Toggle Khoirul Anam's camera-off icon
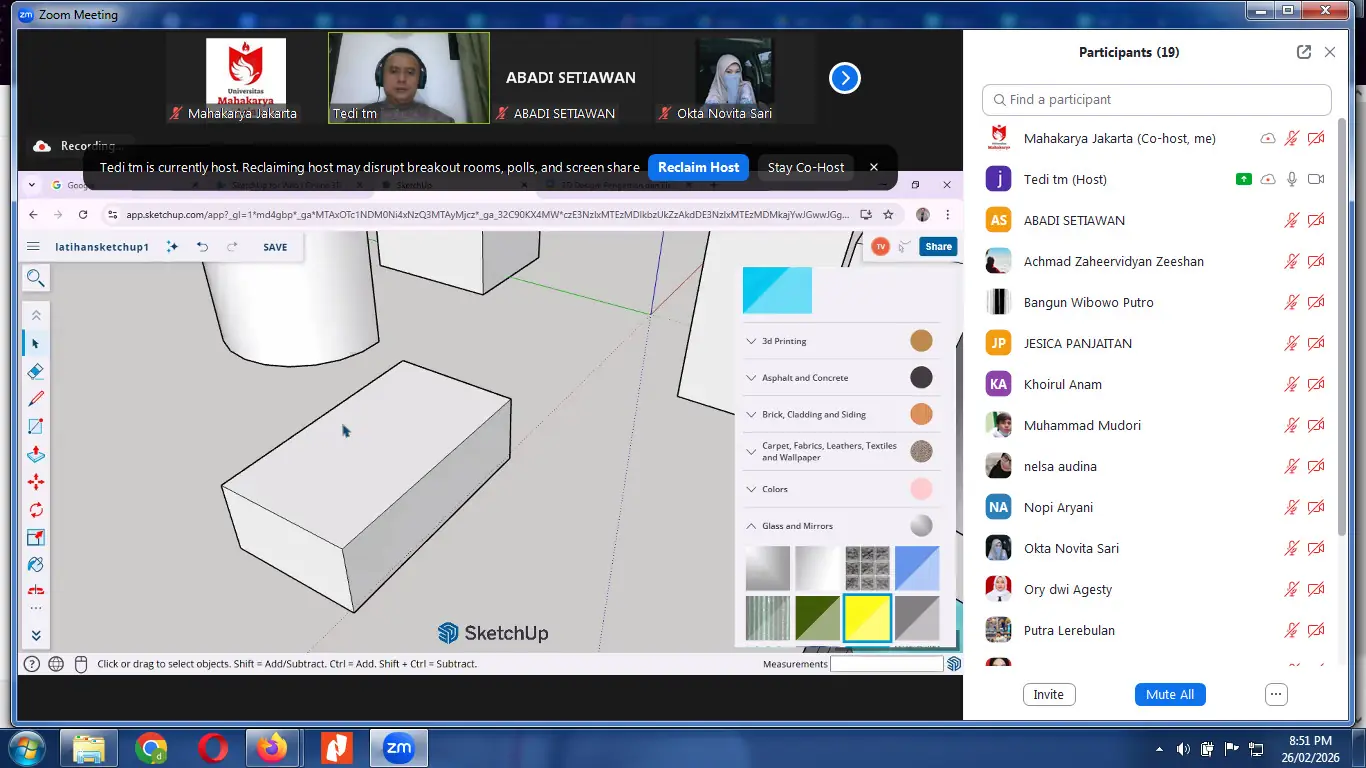Screen dimensions: 1366x768 [1316, 384]
